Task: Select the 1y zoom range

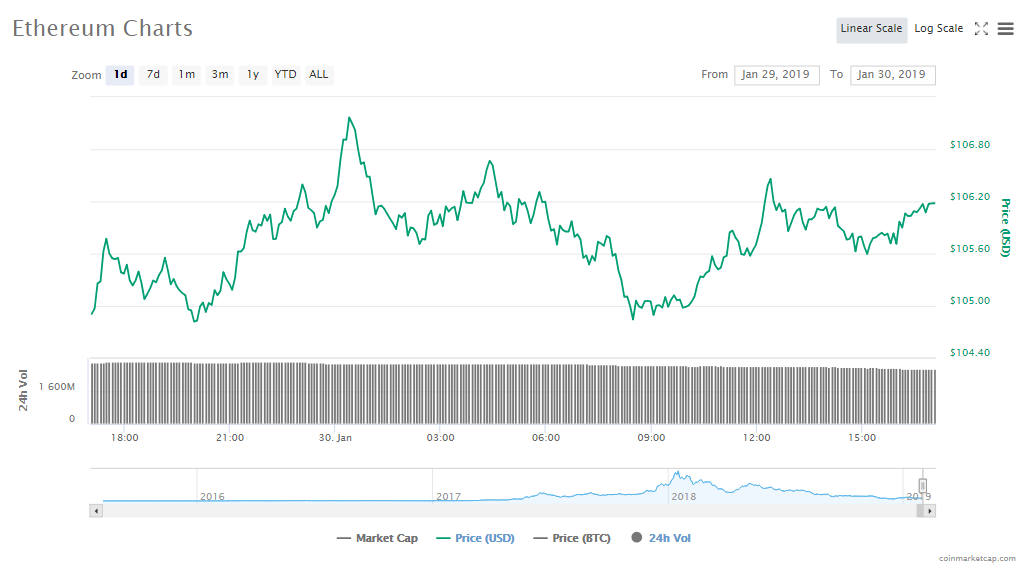Action: coord(253,75)
